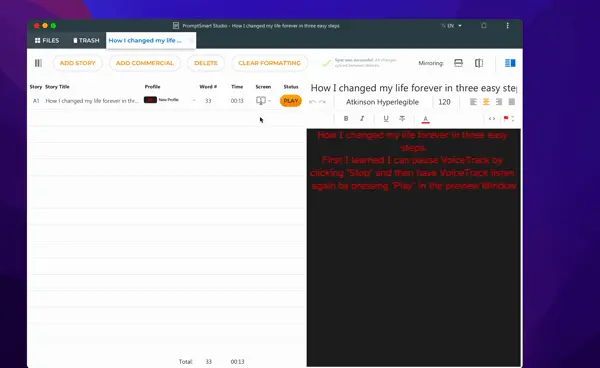Viewport: 600px width, 368px height.
Task: Align text right
Action: [499, 102]
